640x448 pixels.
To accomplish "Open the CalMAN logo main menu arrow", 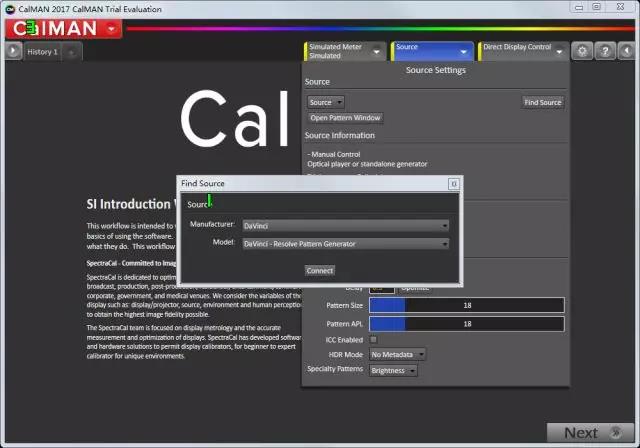I will click(111, 29).
